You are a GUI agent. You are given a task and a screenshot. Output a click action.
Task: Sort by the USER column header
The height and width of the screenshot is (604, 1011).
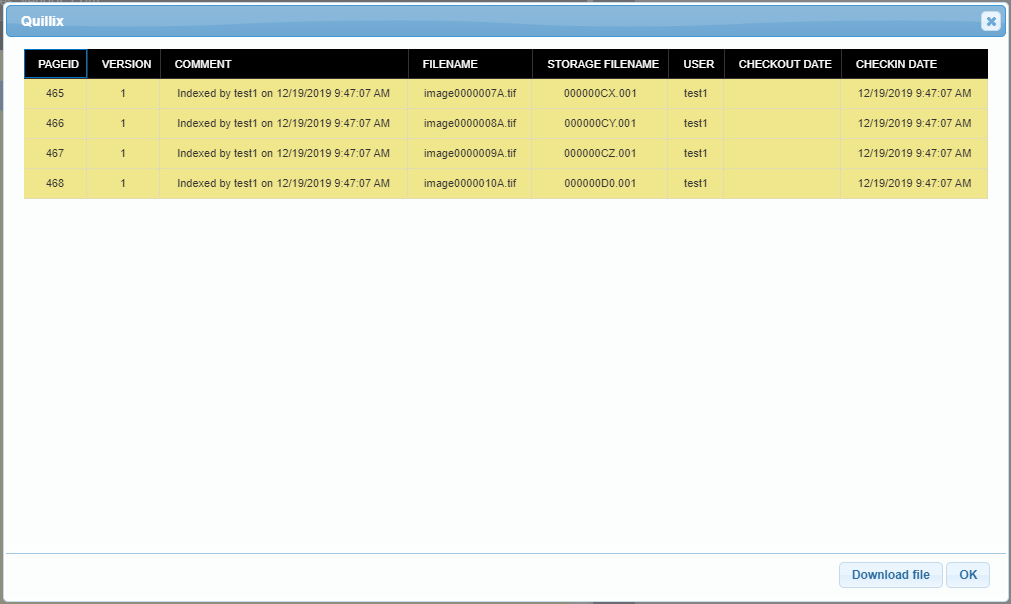pos(698,64)
